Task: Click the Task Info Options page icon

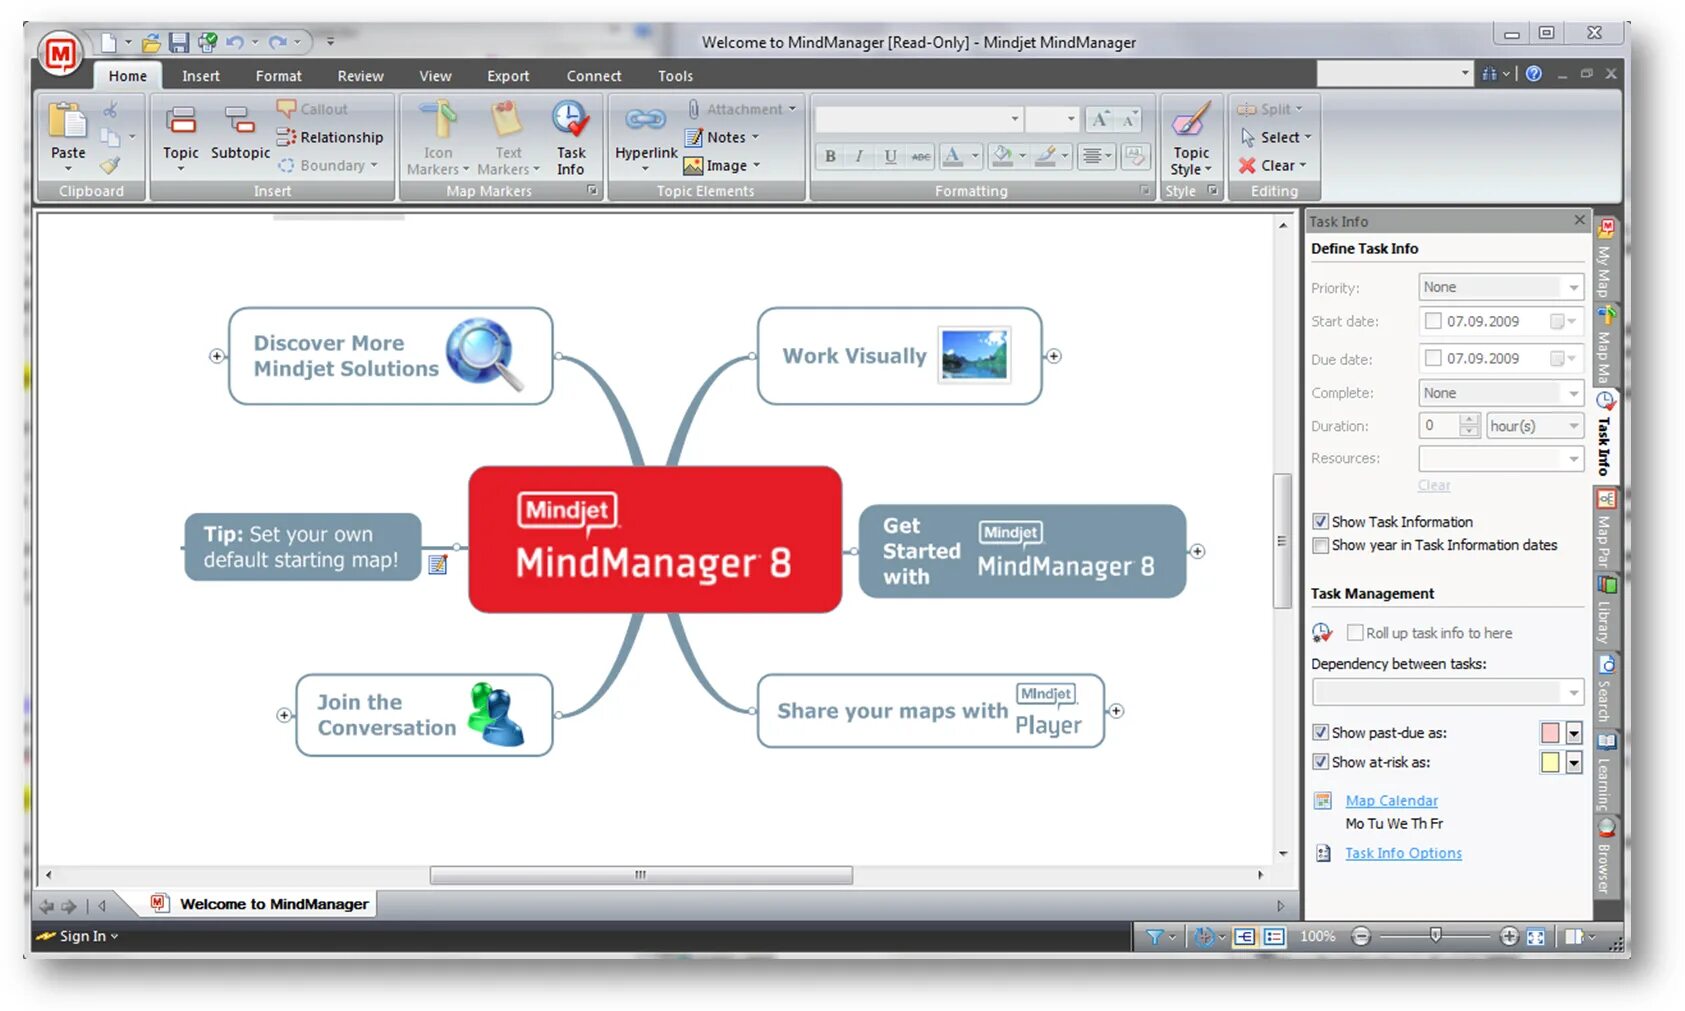Action: (1323, 853)
